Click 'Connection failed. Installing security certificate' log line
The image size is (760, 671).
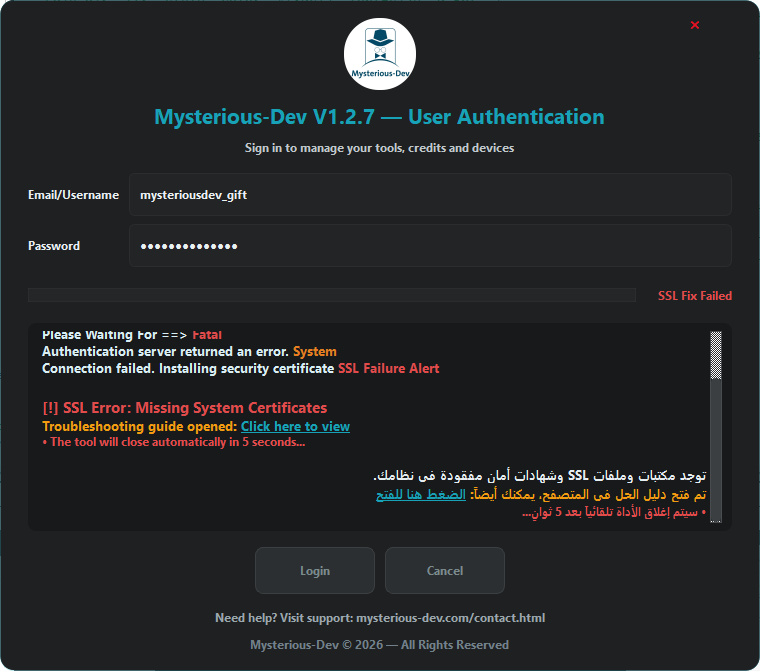tap(188, 368)
